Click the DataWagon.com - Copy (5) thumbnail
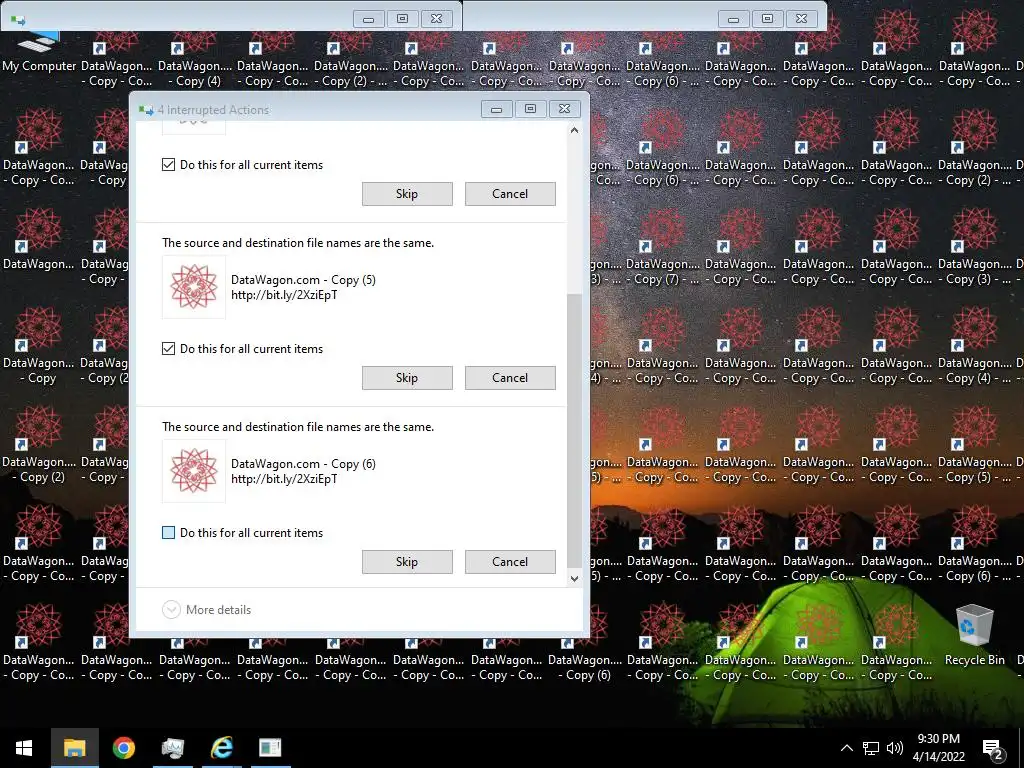 194,287
